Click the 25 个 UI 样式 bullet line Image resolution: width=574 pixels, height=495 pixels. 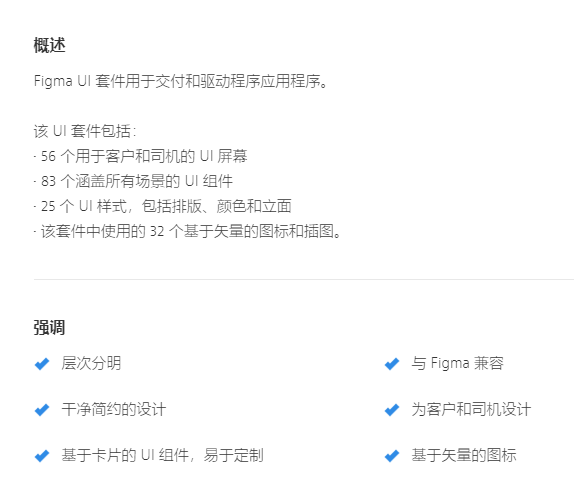(163, 206)
